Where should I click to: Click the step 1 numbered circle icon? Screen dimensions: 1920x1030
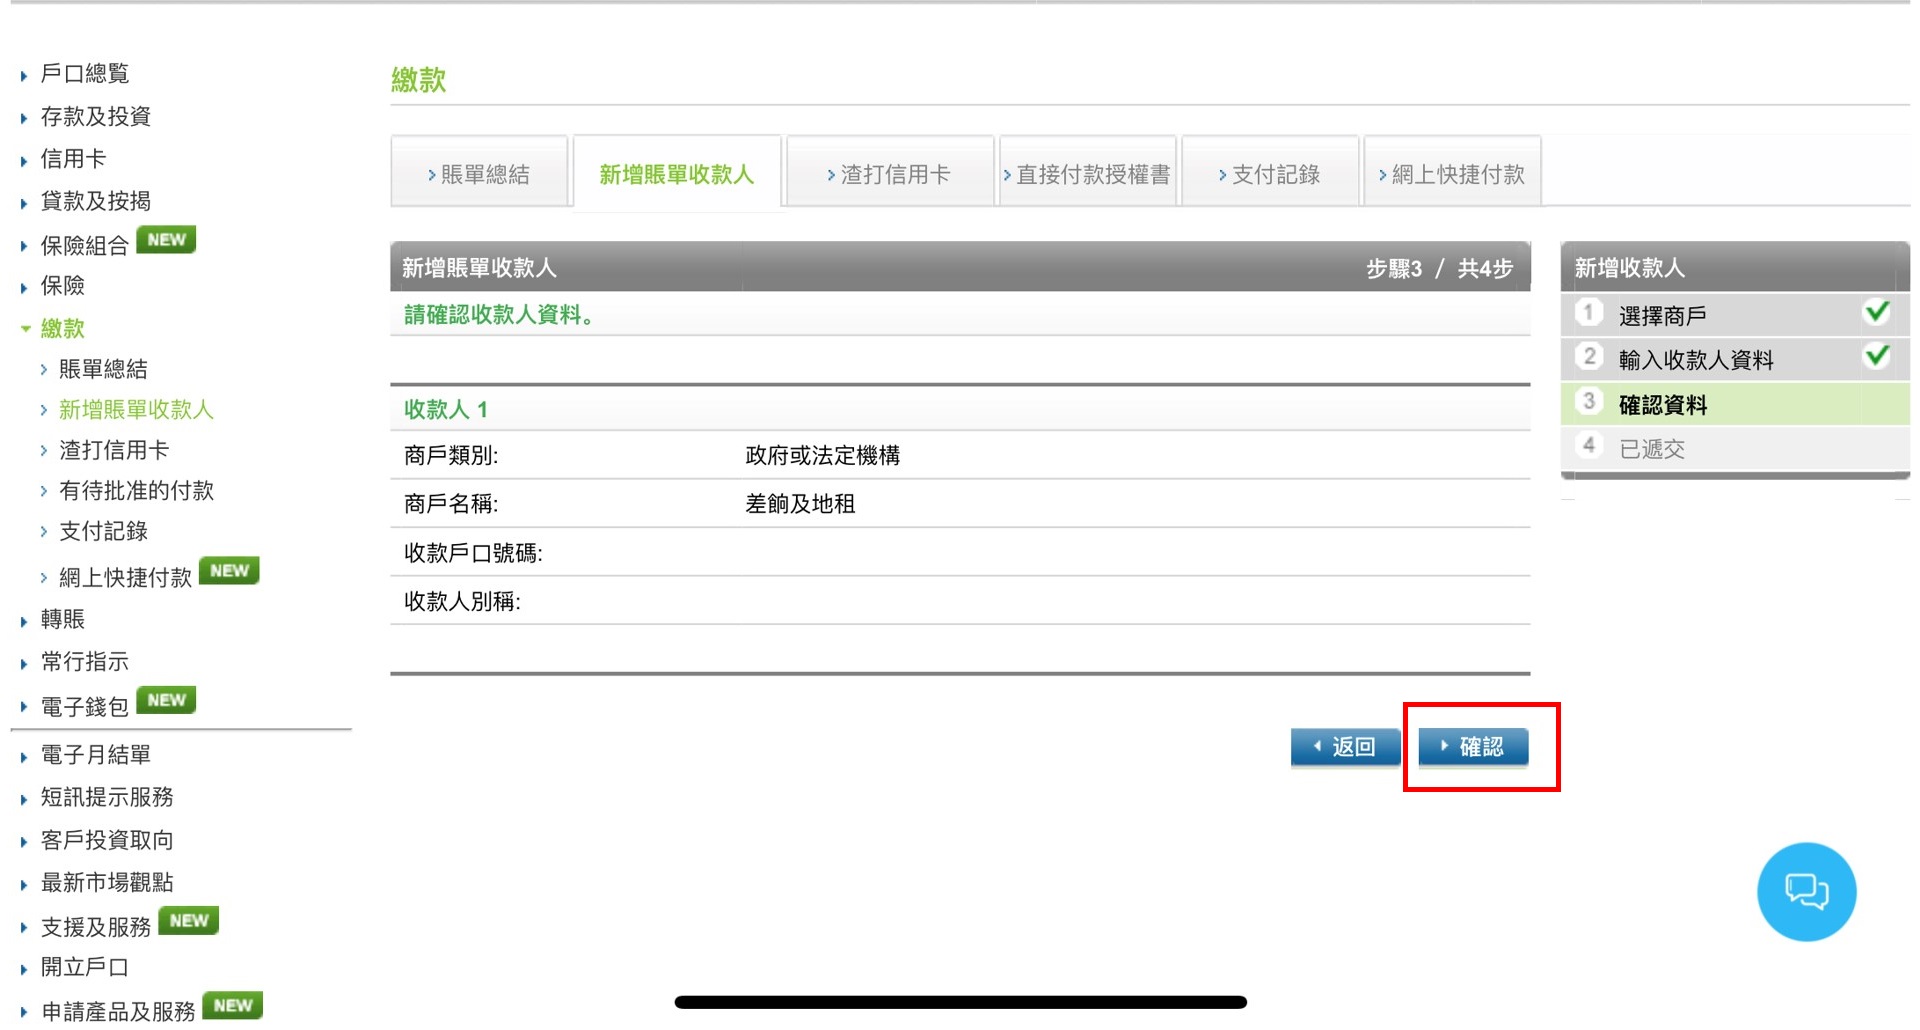point(1589,313)
